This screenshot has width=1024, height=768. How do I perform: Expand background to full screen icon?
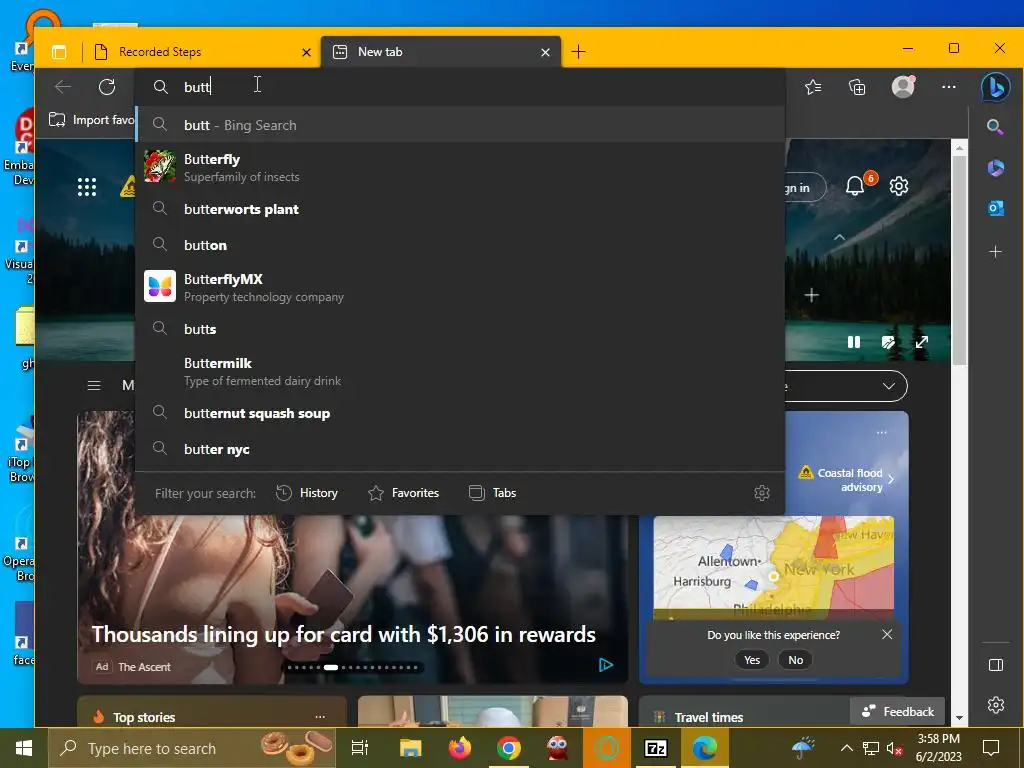pos(921,342)
